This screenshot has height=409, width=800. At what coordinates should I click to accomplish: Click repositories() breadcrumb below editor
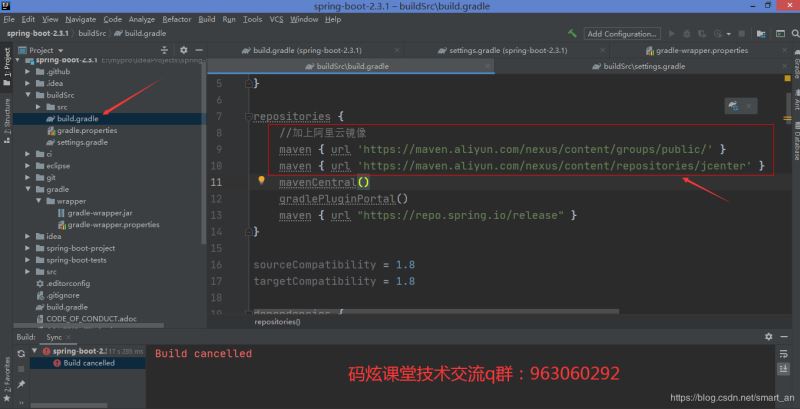278,322
